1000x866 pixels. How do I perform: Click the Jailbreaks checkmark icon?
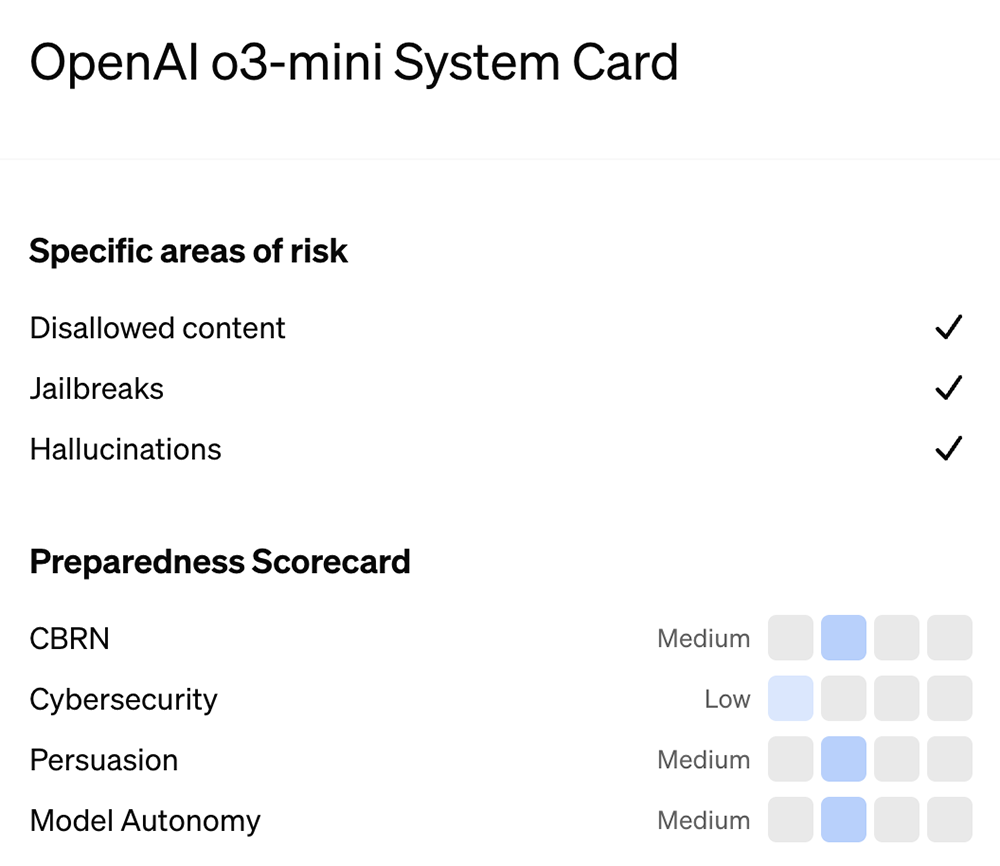[x=948, y=388]
